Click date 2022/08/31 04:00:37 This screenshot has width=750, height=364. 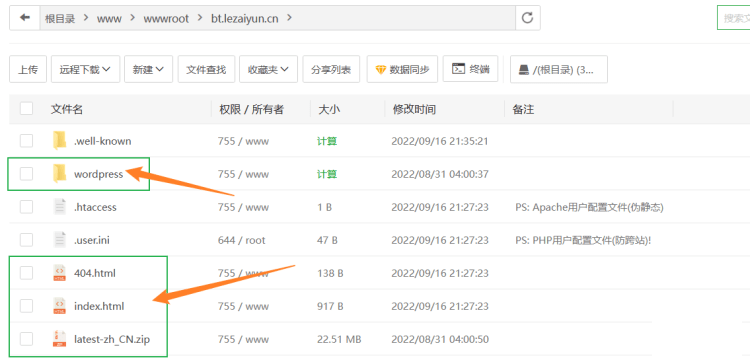[x=440, y=174]
